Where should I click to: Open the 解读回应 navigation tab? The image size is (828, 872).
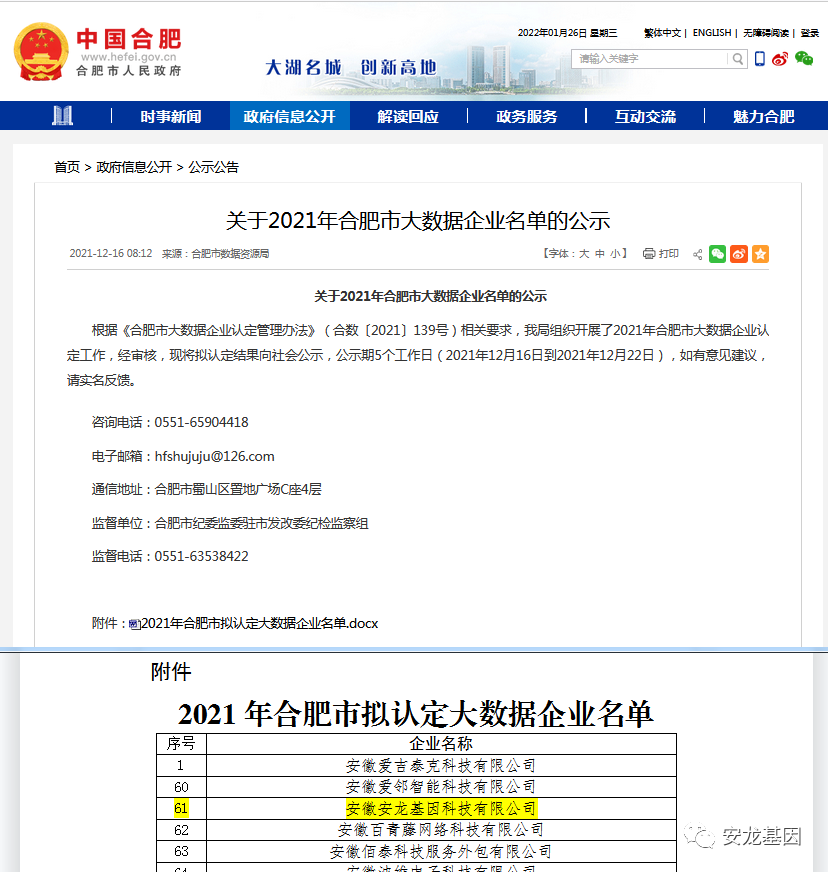[x=408, y=116]
